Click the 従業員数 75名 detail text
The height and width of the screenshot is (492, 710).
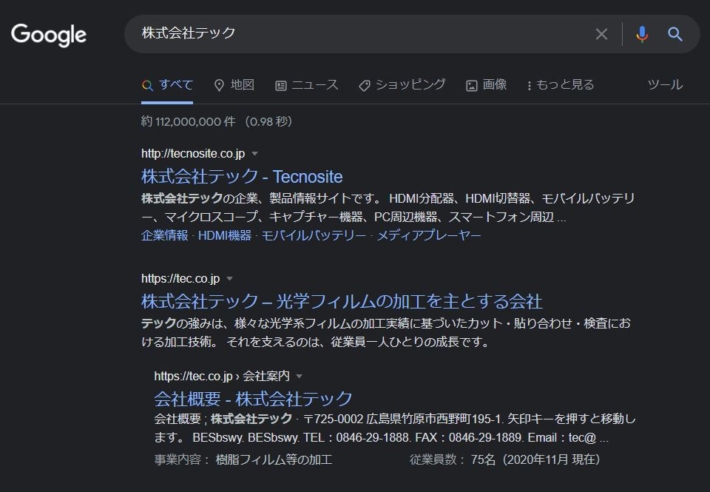coord(505,460)
